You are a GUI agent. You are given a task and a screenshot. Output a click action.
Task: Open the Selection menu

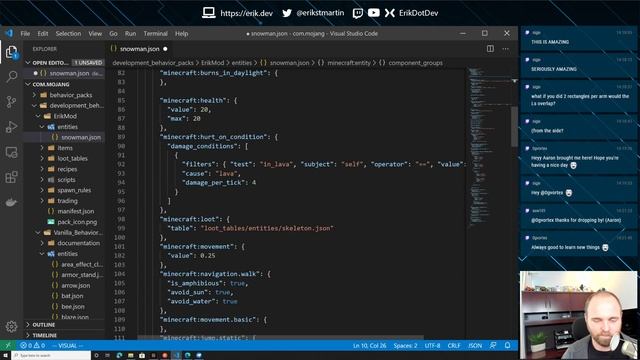[x=68, y=33]
